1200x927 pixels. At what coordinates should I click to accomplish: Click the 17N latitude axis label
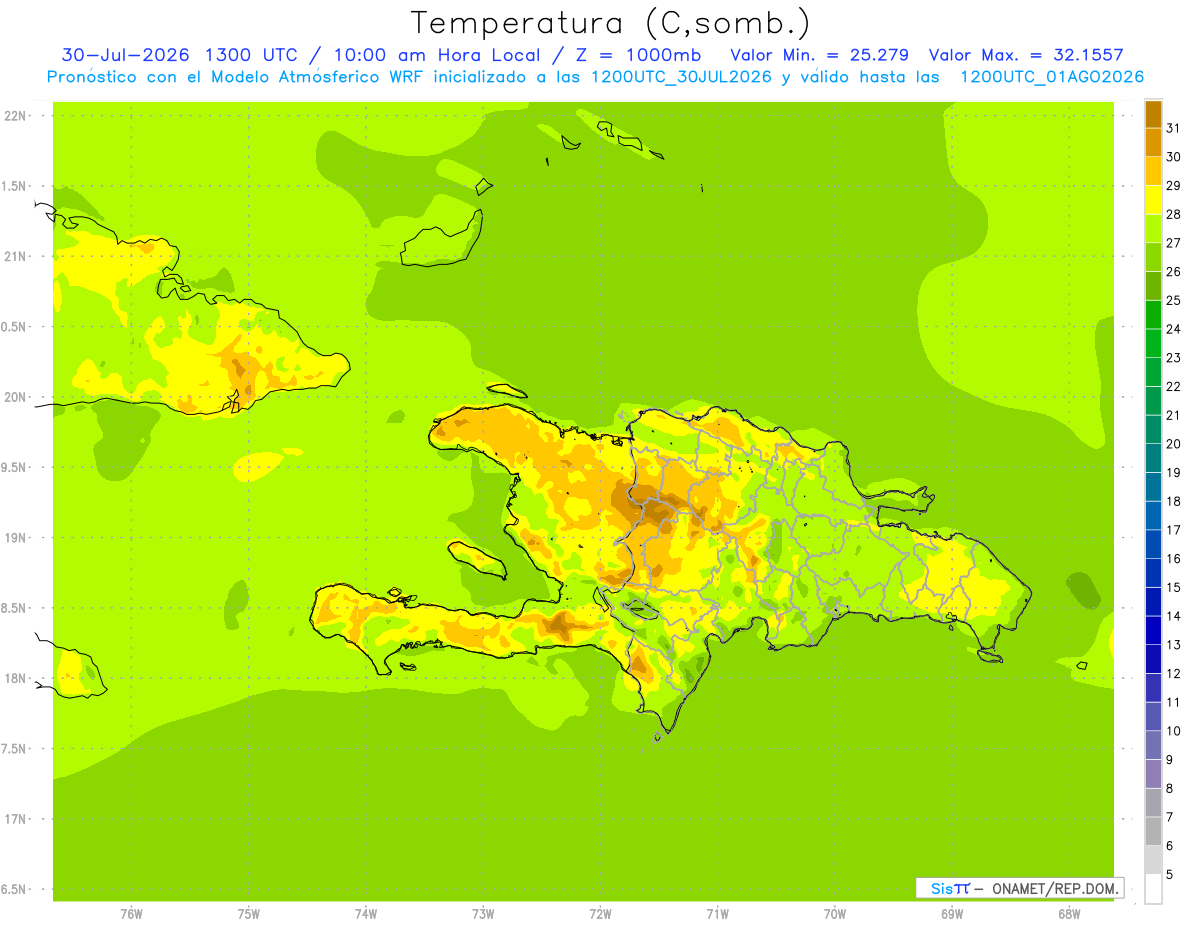(x=16, y=818)
